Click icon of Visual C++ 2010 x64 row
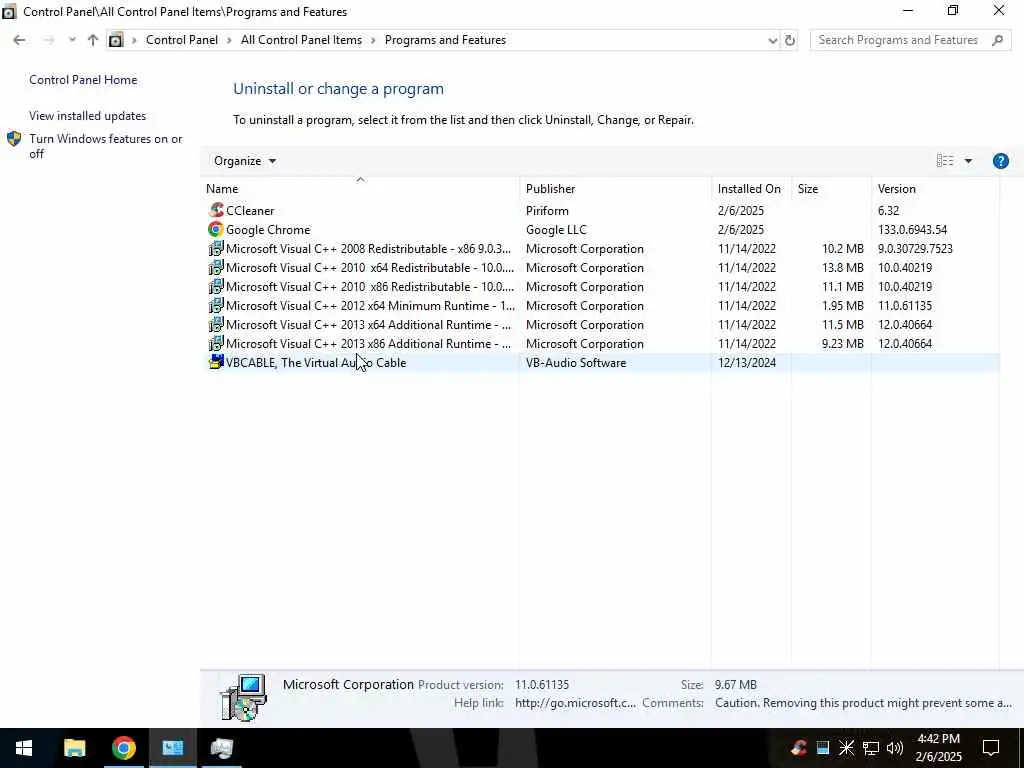1024x768 pixels. pyautogui.click(x=216, y=268)
